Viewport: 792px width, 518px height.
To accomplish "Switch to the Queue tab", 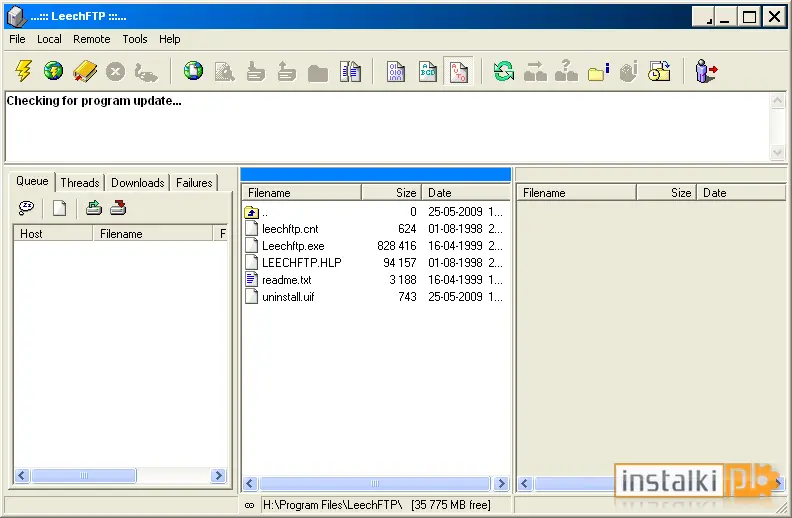I will click(32, 181).
